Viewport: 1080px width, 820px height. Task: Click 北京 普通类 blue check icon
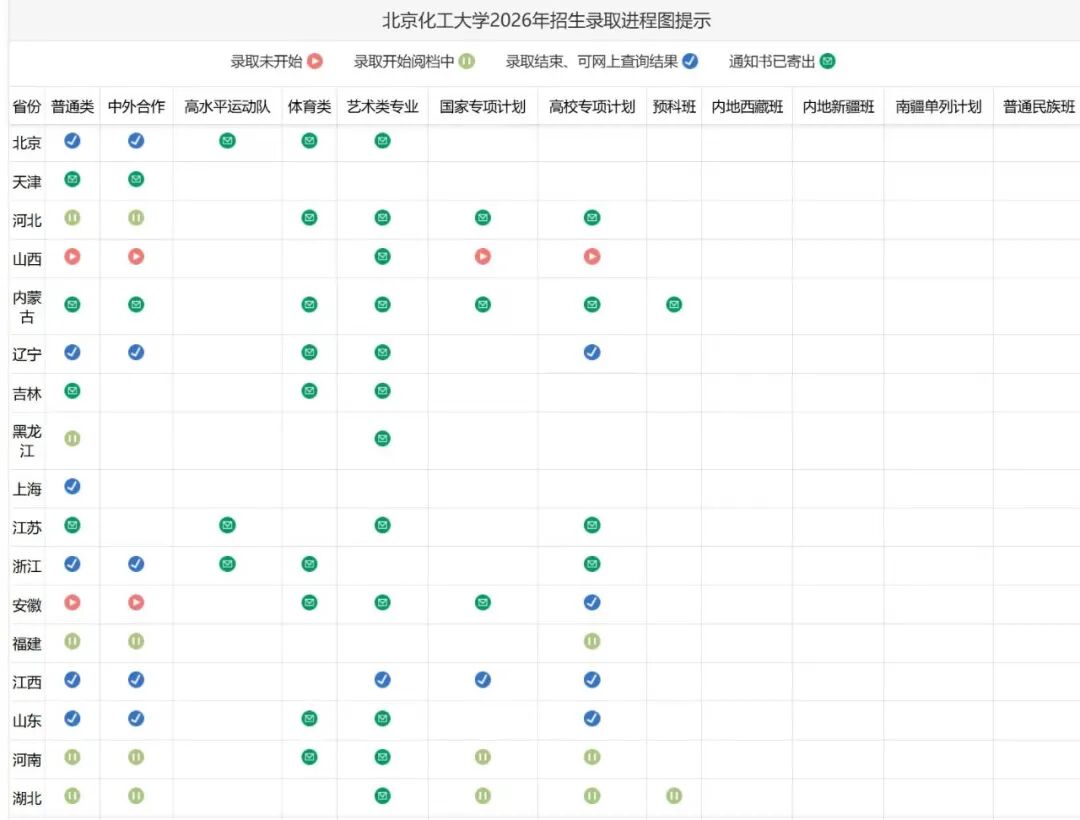coord(72,140)
